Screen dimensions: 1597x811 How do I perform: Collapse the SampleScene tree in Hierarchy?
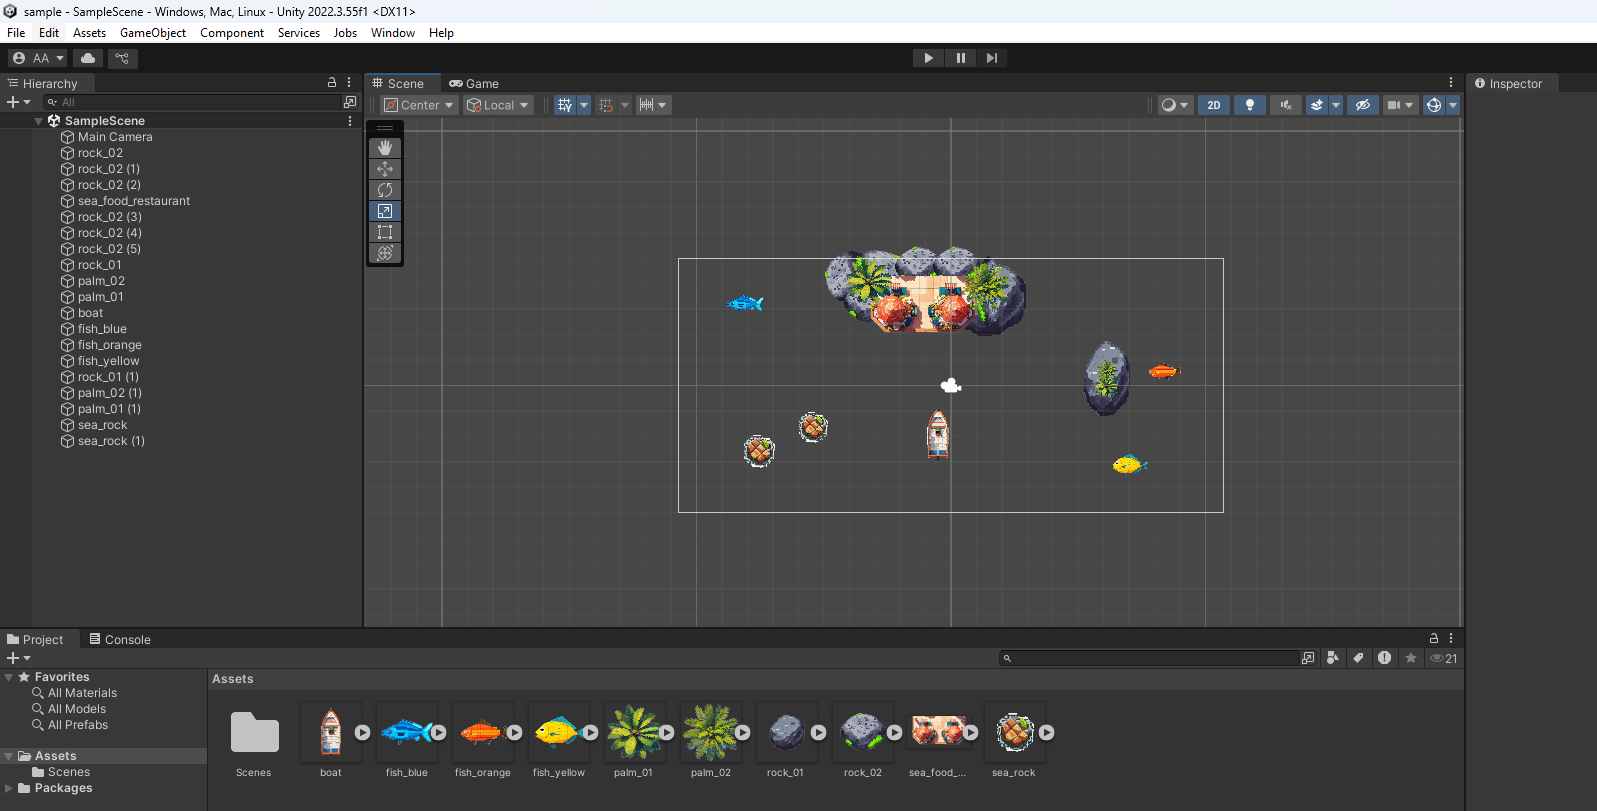tap(38, 121)
